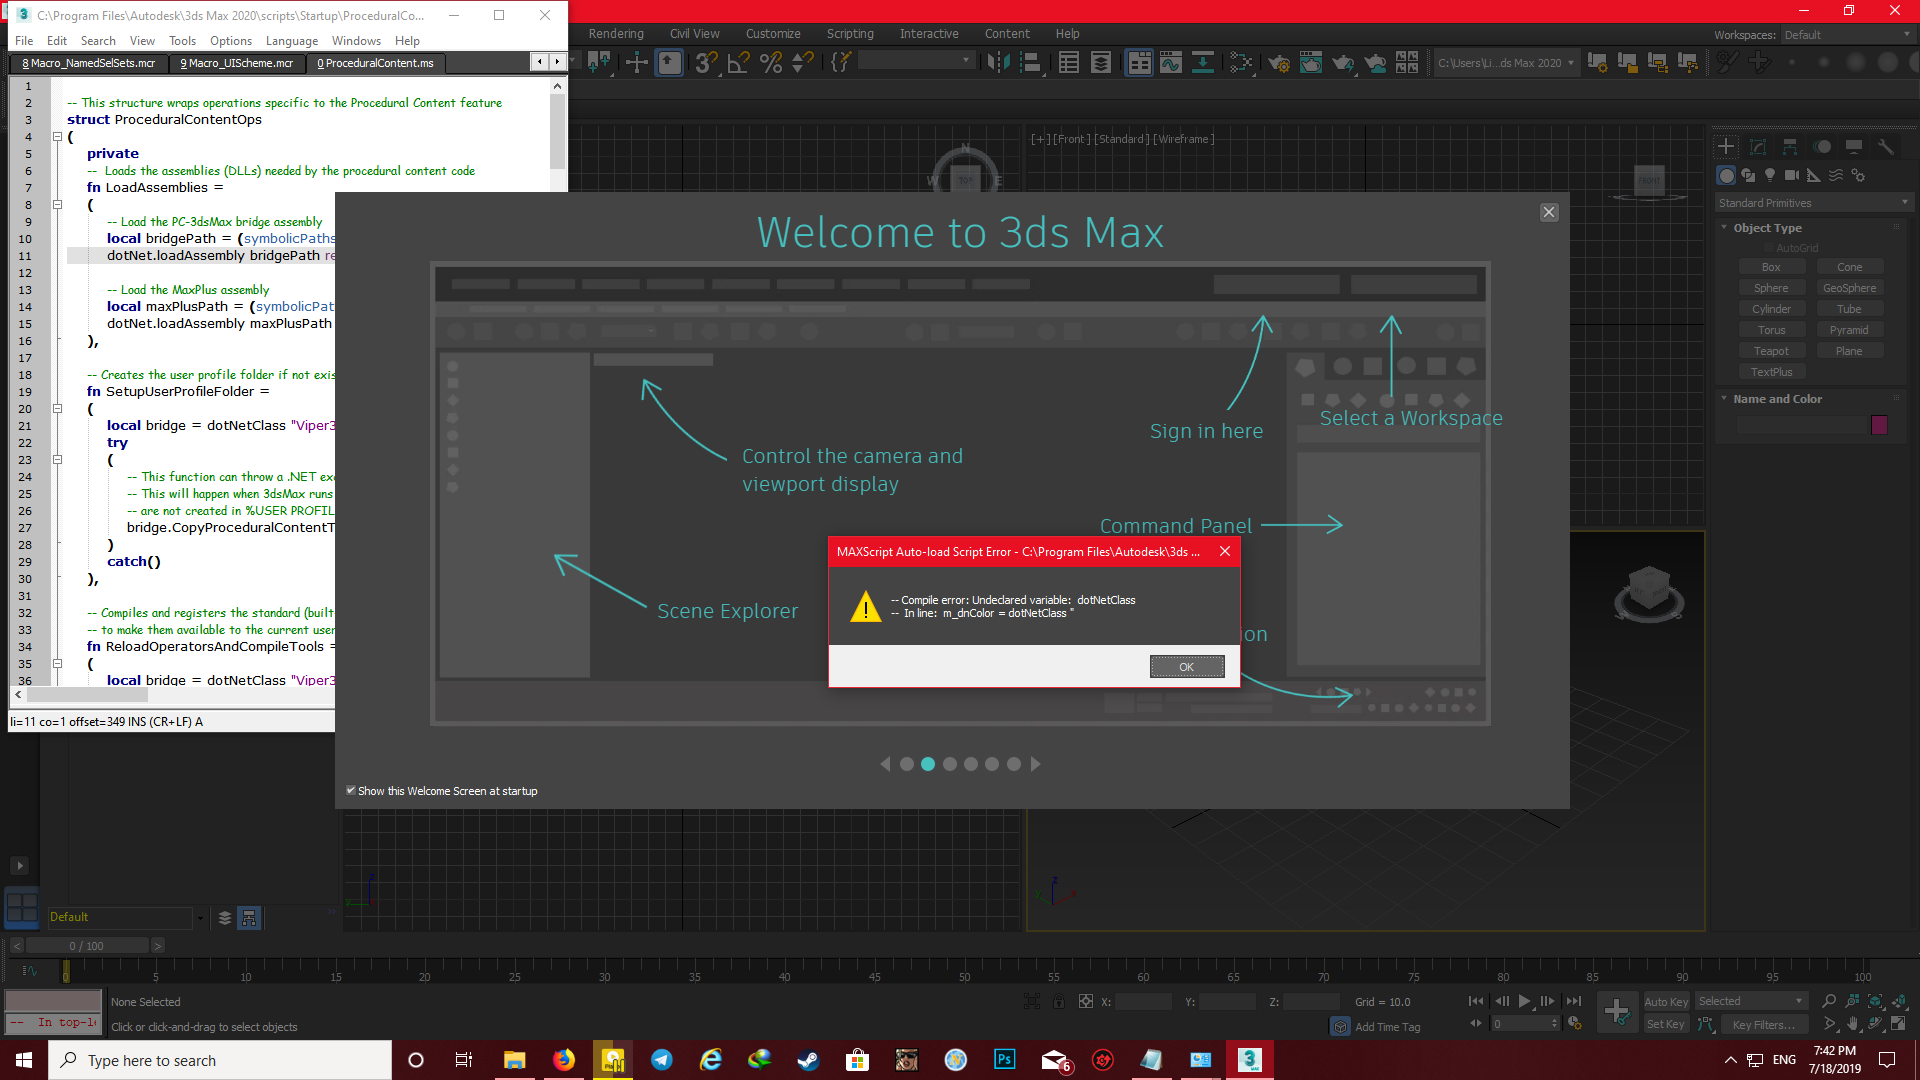Toggle the Scene Explorer toolbar button
1920x1080 pixels.
[1069, 63]
